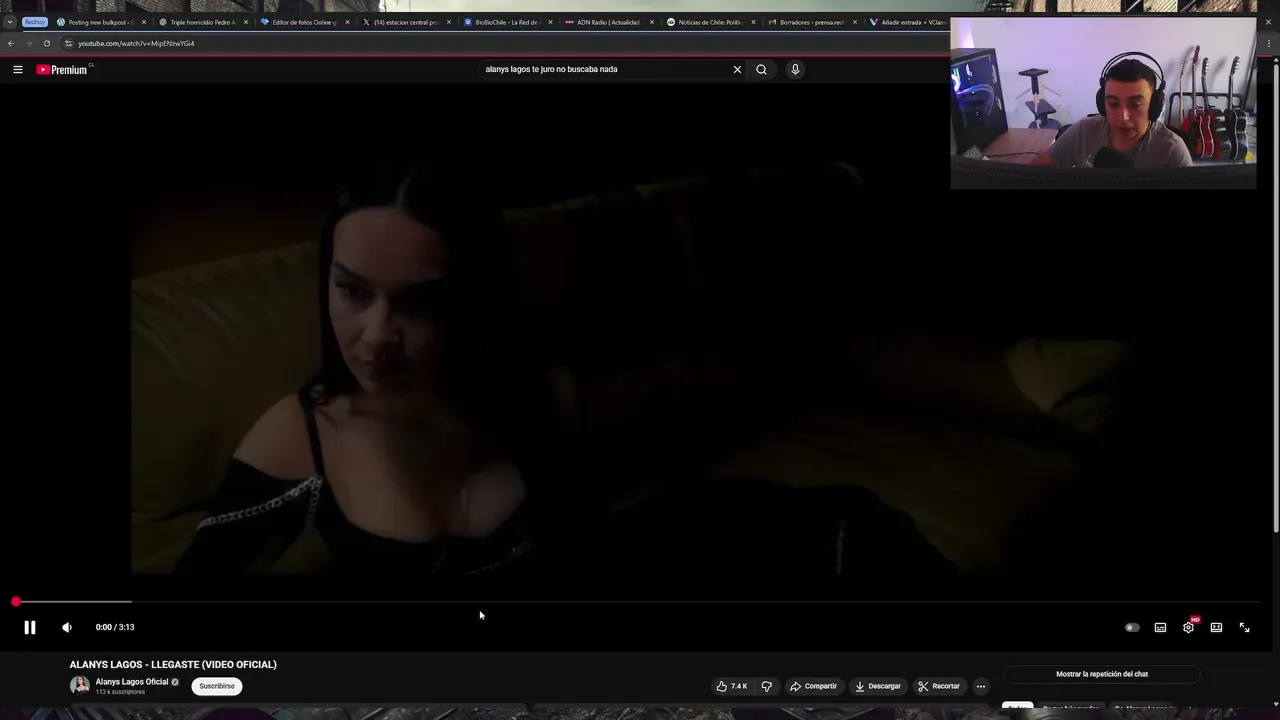Click the Recortar clip button
Screen dimensions: 1280x720
[x=939, y=686]
